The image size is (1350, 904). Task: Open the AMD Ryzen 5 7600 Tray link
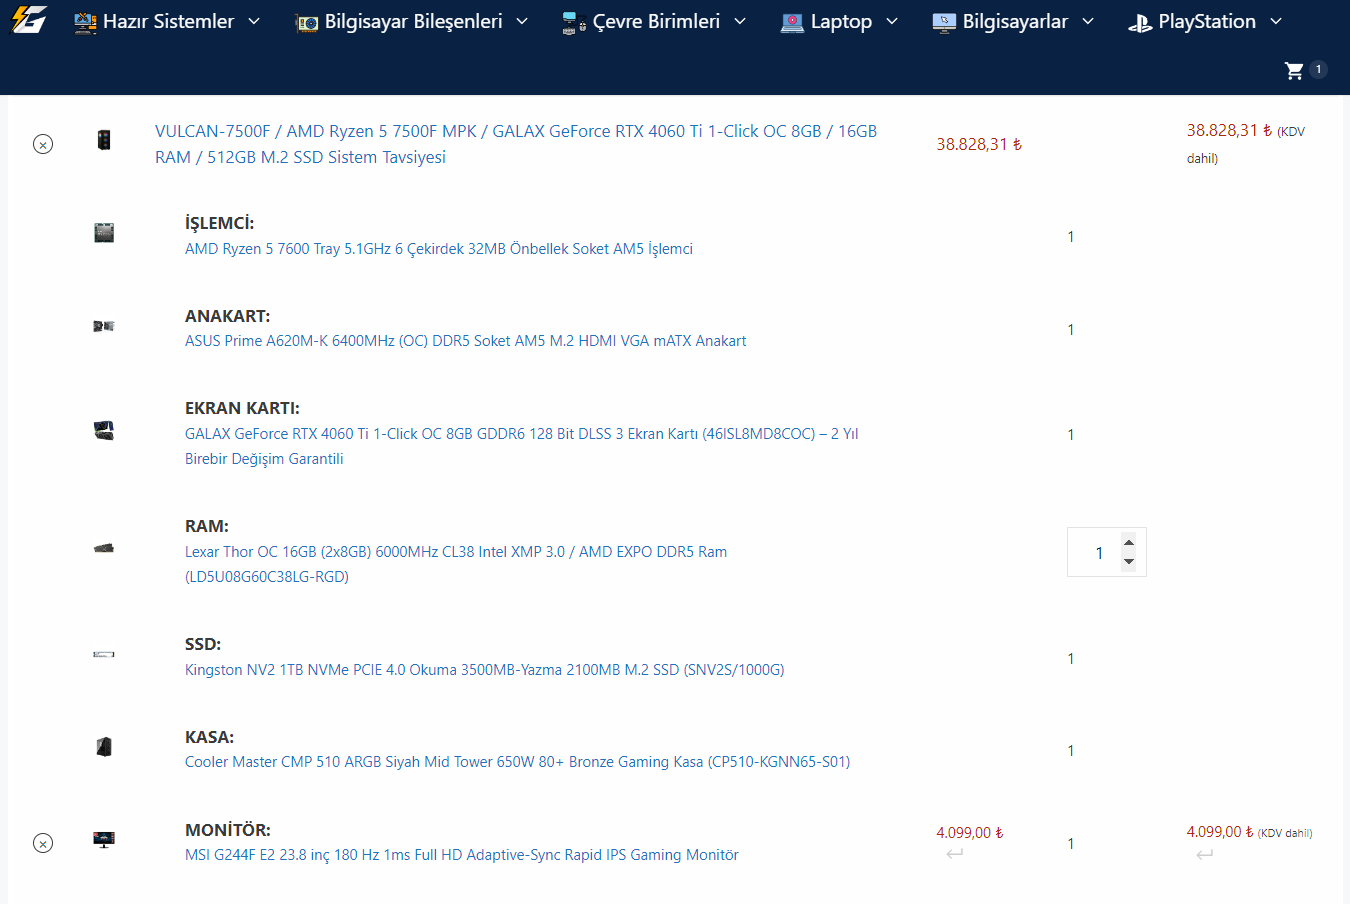(x=439, y=249)
